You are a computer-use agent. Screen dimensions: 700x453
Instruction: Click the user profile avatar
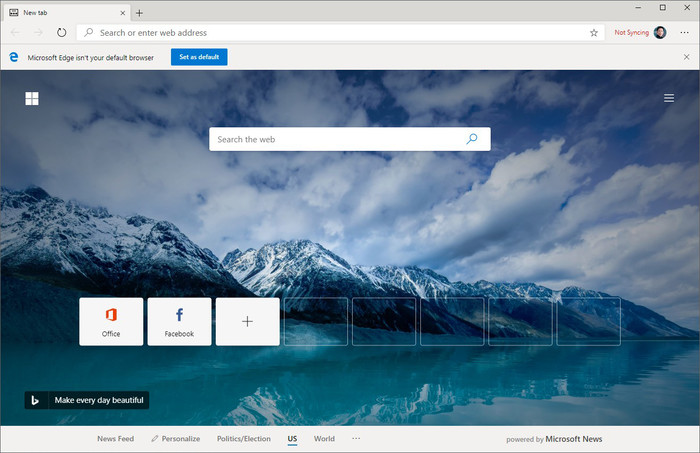[x=660, y=32]
